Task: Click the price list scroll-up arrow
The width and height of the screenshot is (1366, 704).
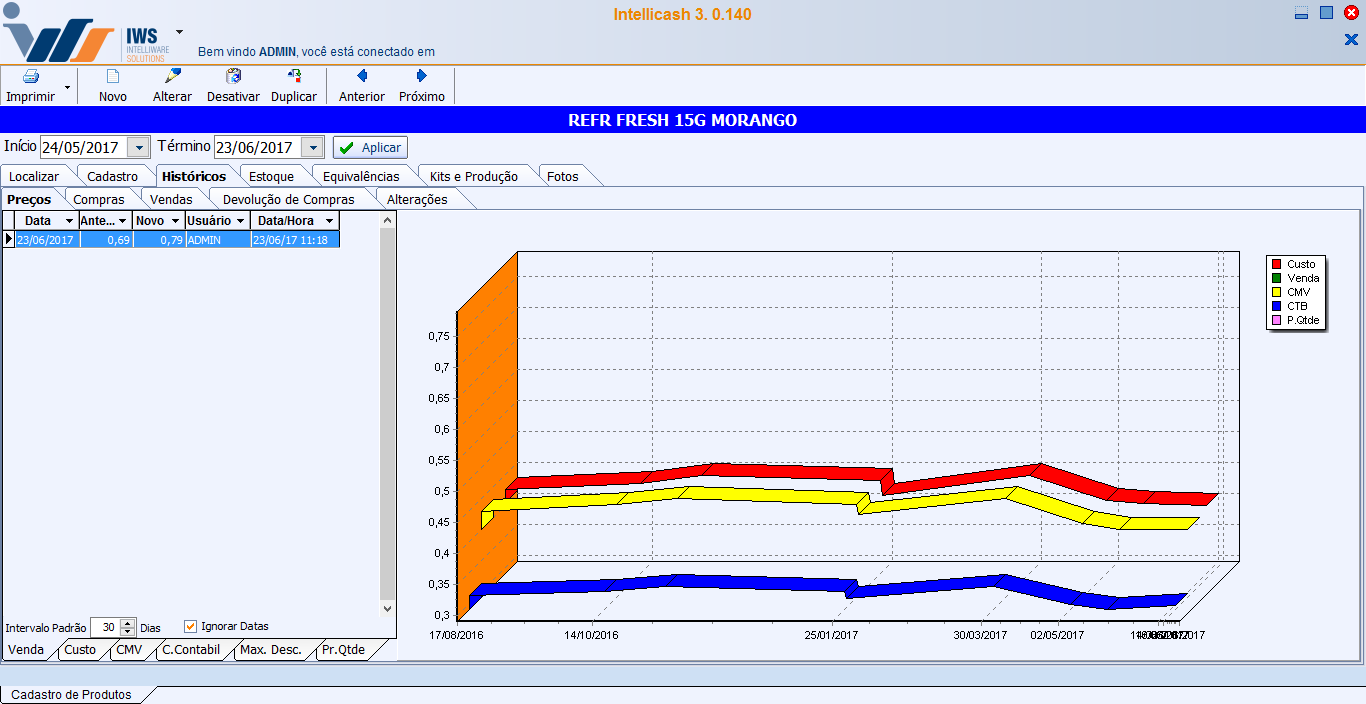Action: (388, 219)
